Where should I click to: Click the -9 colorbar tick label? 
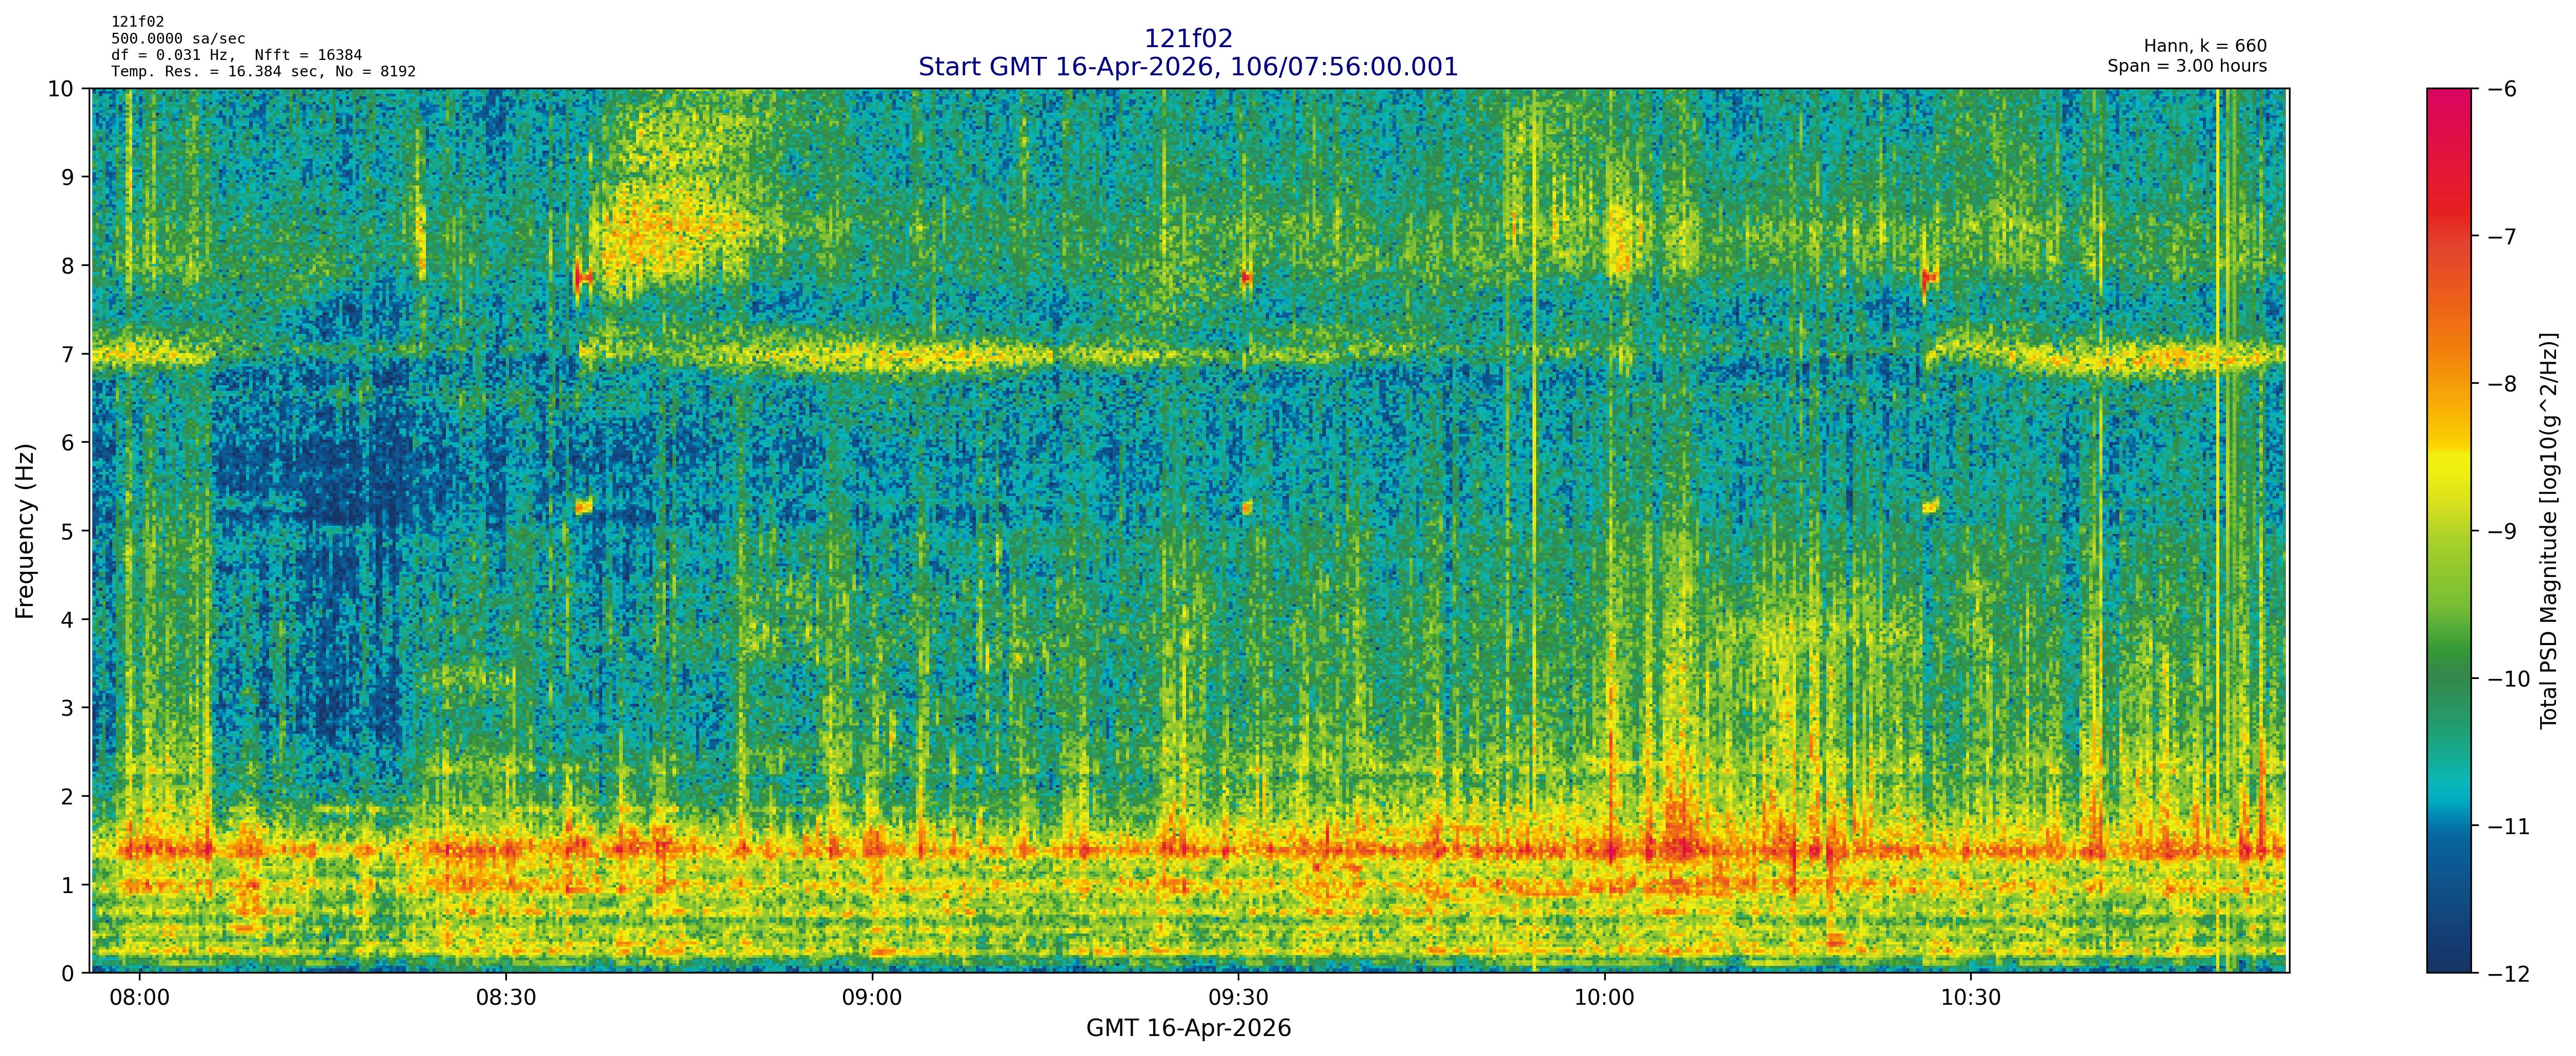point(2502,531)
